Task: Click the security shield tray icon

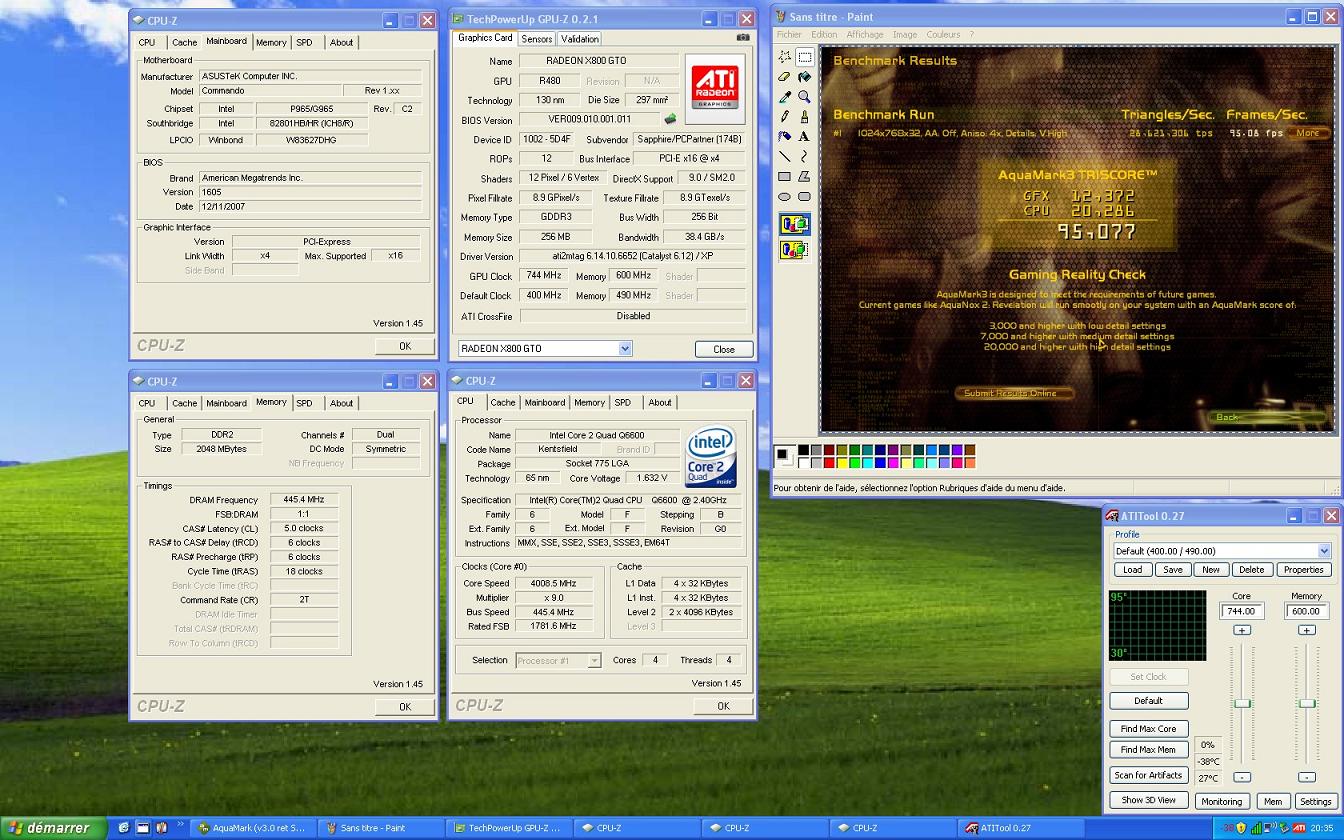Action: coord(1241,828)
